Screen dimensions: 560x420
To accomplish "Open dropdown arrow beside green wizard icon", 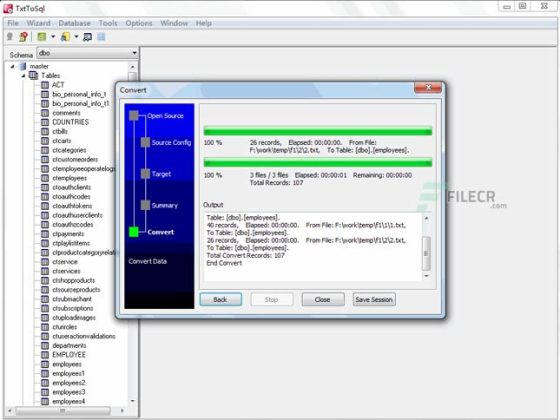I will (x=53, y=36).
